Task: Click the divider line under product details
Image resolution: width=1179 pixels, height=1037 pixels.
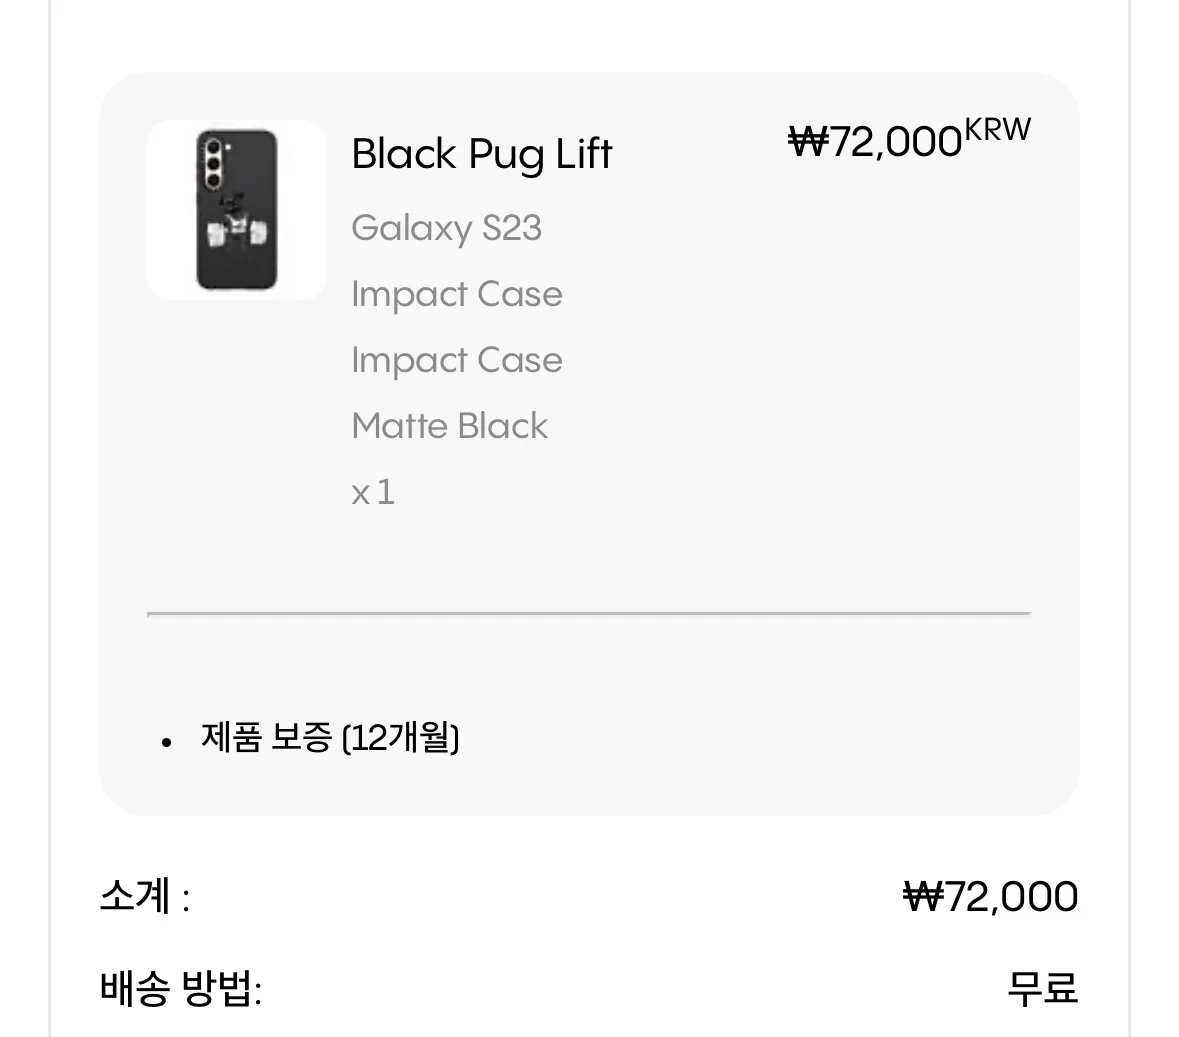Action: (588, 614)
